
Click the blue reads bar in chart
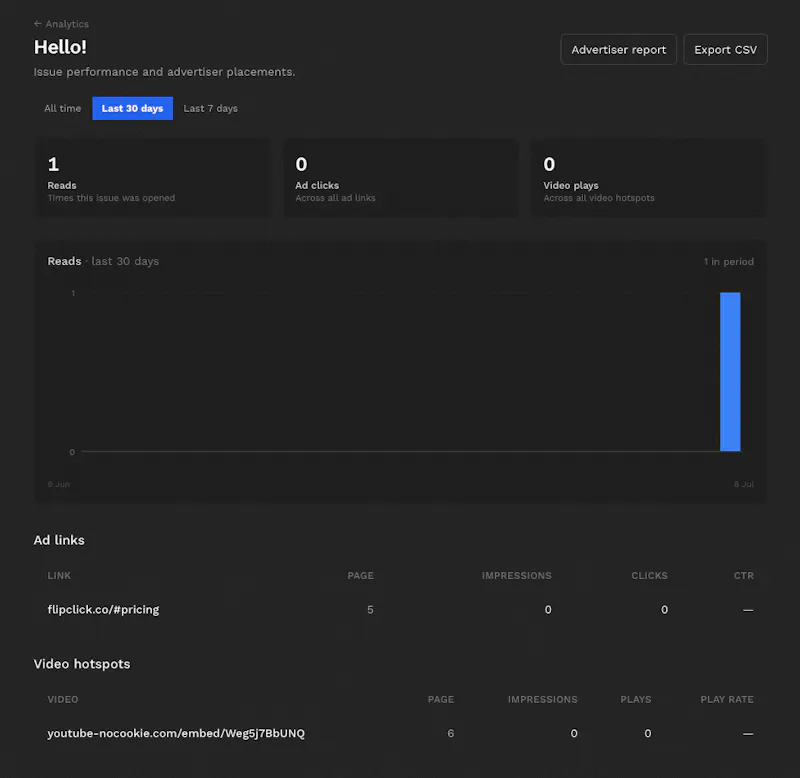[730, 371]
